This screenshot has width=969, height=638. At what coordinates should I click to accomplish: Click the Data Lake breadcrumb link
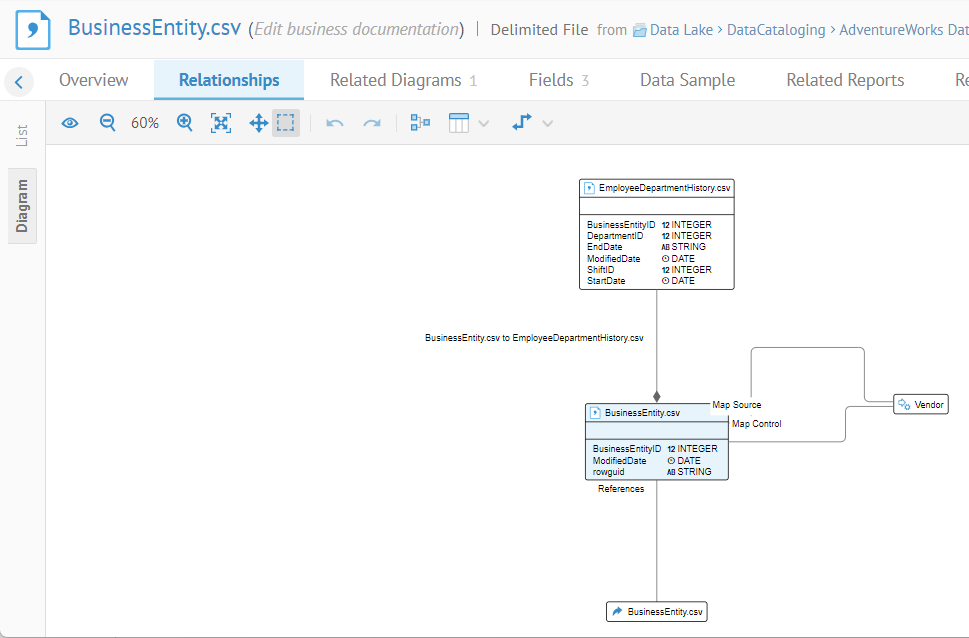pyautogui.click(x=680, y=30)
